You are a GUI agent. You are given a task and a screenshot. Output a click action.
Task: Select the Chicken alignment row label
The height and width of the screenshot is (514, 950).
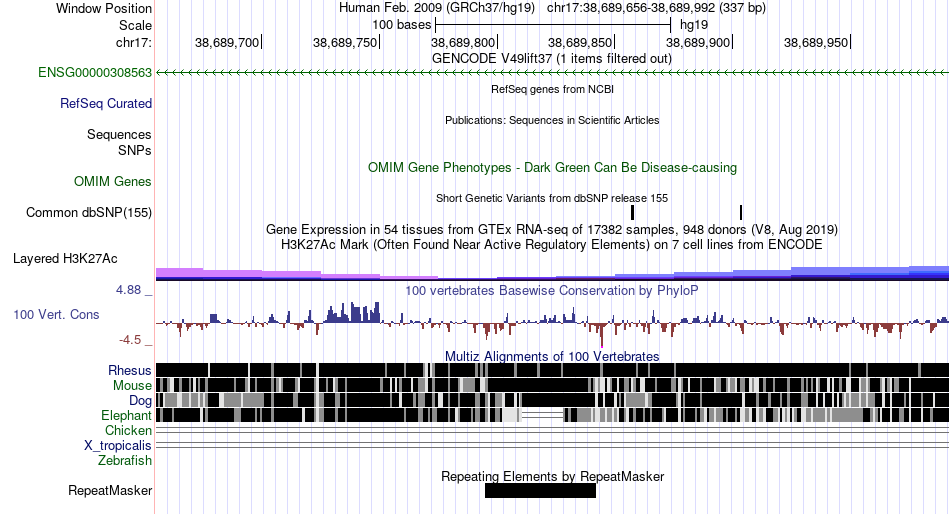point(128,430)
